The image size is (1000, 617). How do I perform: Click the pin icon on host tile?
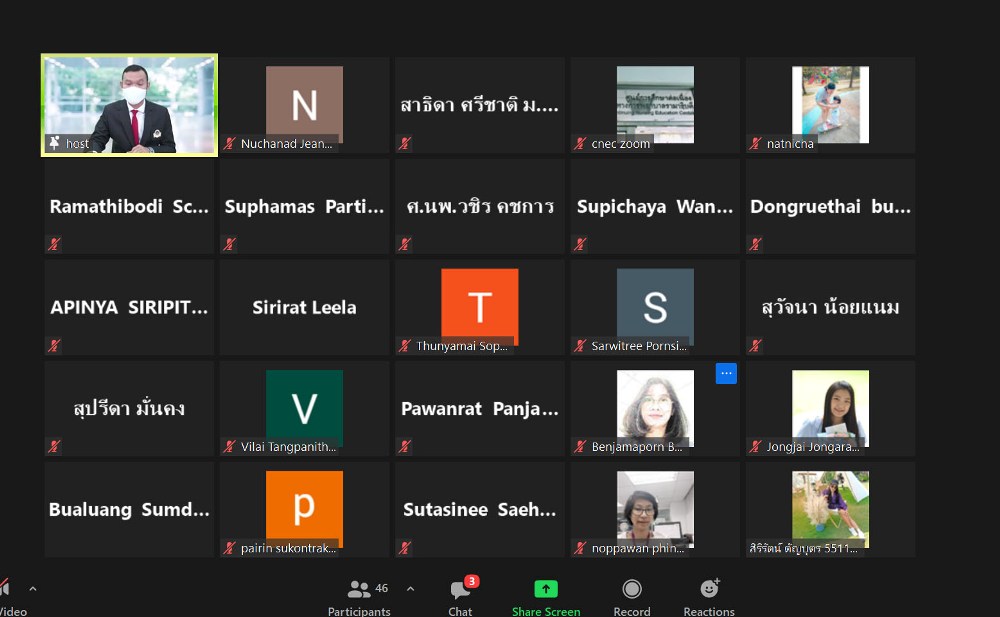[x=54, y=144]
